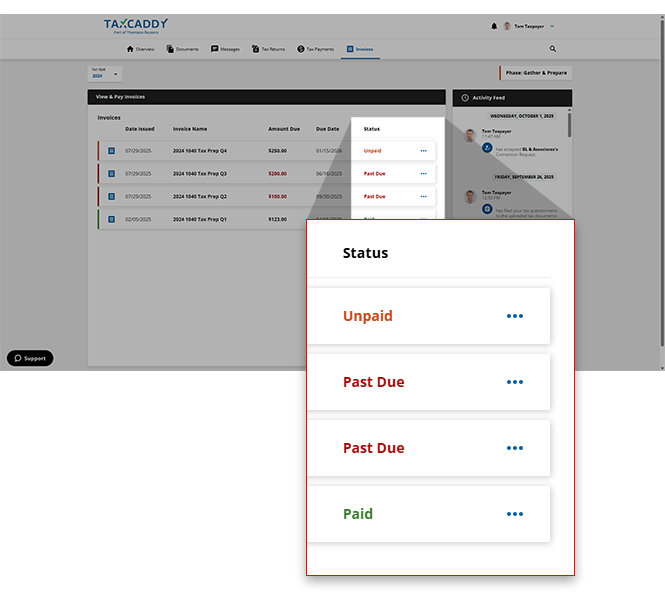
Task: Click invoice icon for 2024 1040 Tax Prep Q2
Action: tap(111, 197)
